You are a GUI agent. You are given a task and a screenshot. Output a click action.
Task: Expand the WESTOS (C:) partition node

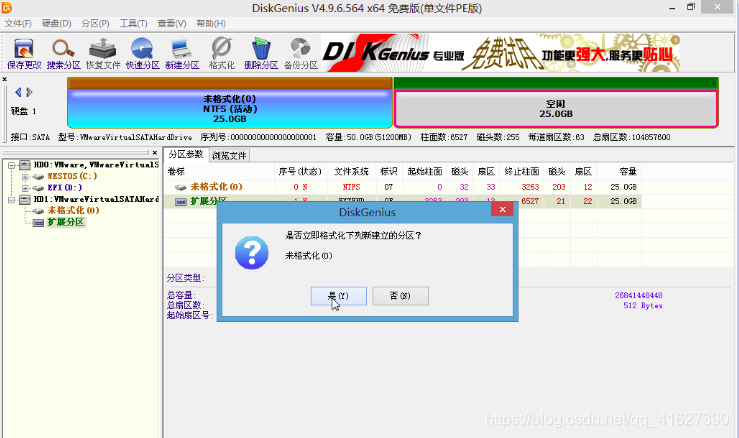pos(25,177)
